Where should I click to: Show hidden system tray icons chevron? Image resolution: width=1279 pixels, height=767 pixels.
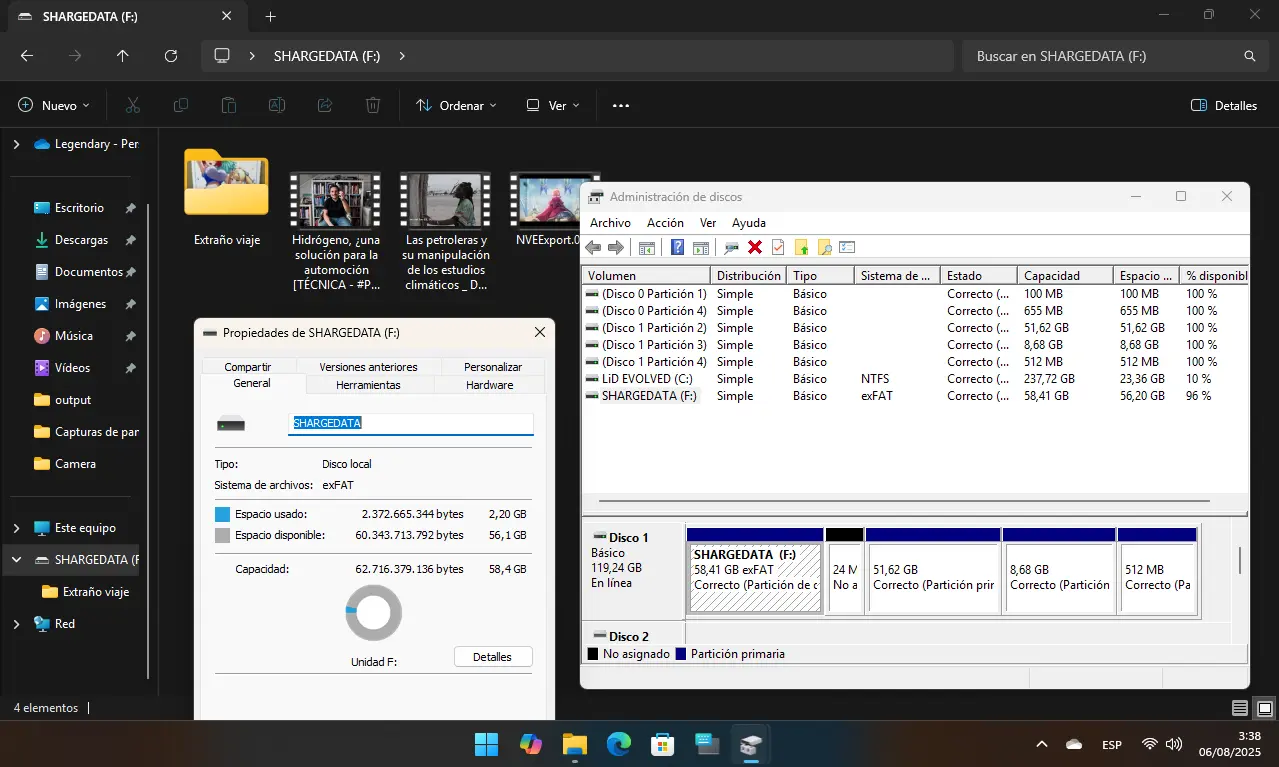click(x=1042, y=744)
